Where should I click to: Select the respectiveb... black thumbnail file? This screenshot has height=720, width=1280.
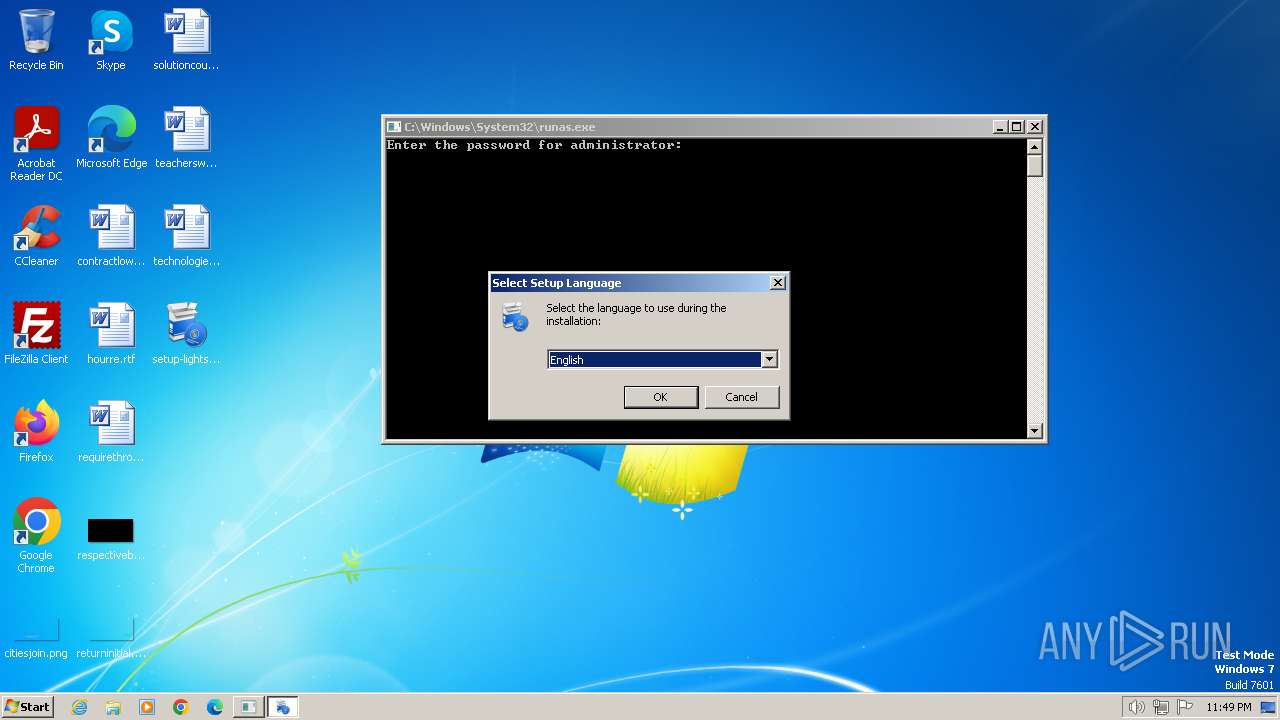[111, 538]
